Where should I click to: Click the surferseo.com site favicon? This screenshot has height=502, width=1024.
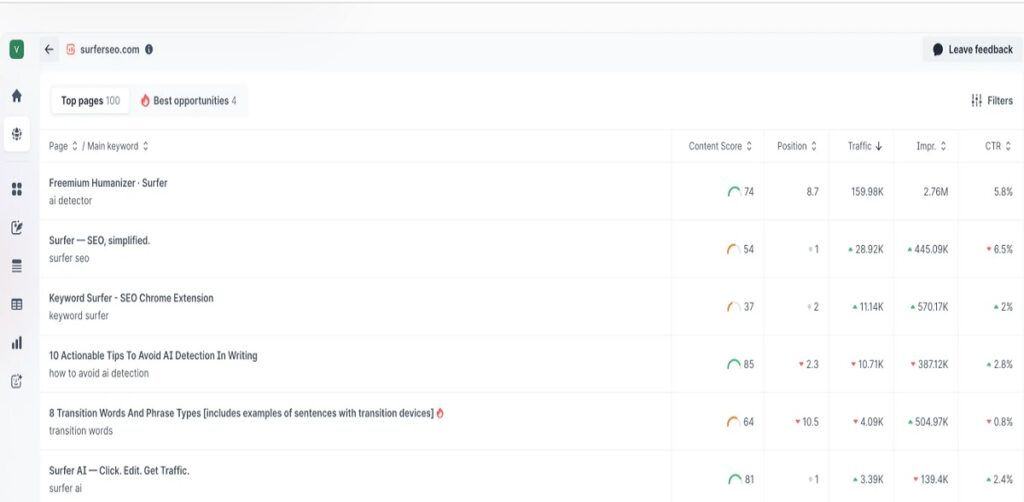click(71, 50)
